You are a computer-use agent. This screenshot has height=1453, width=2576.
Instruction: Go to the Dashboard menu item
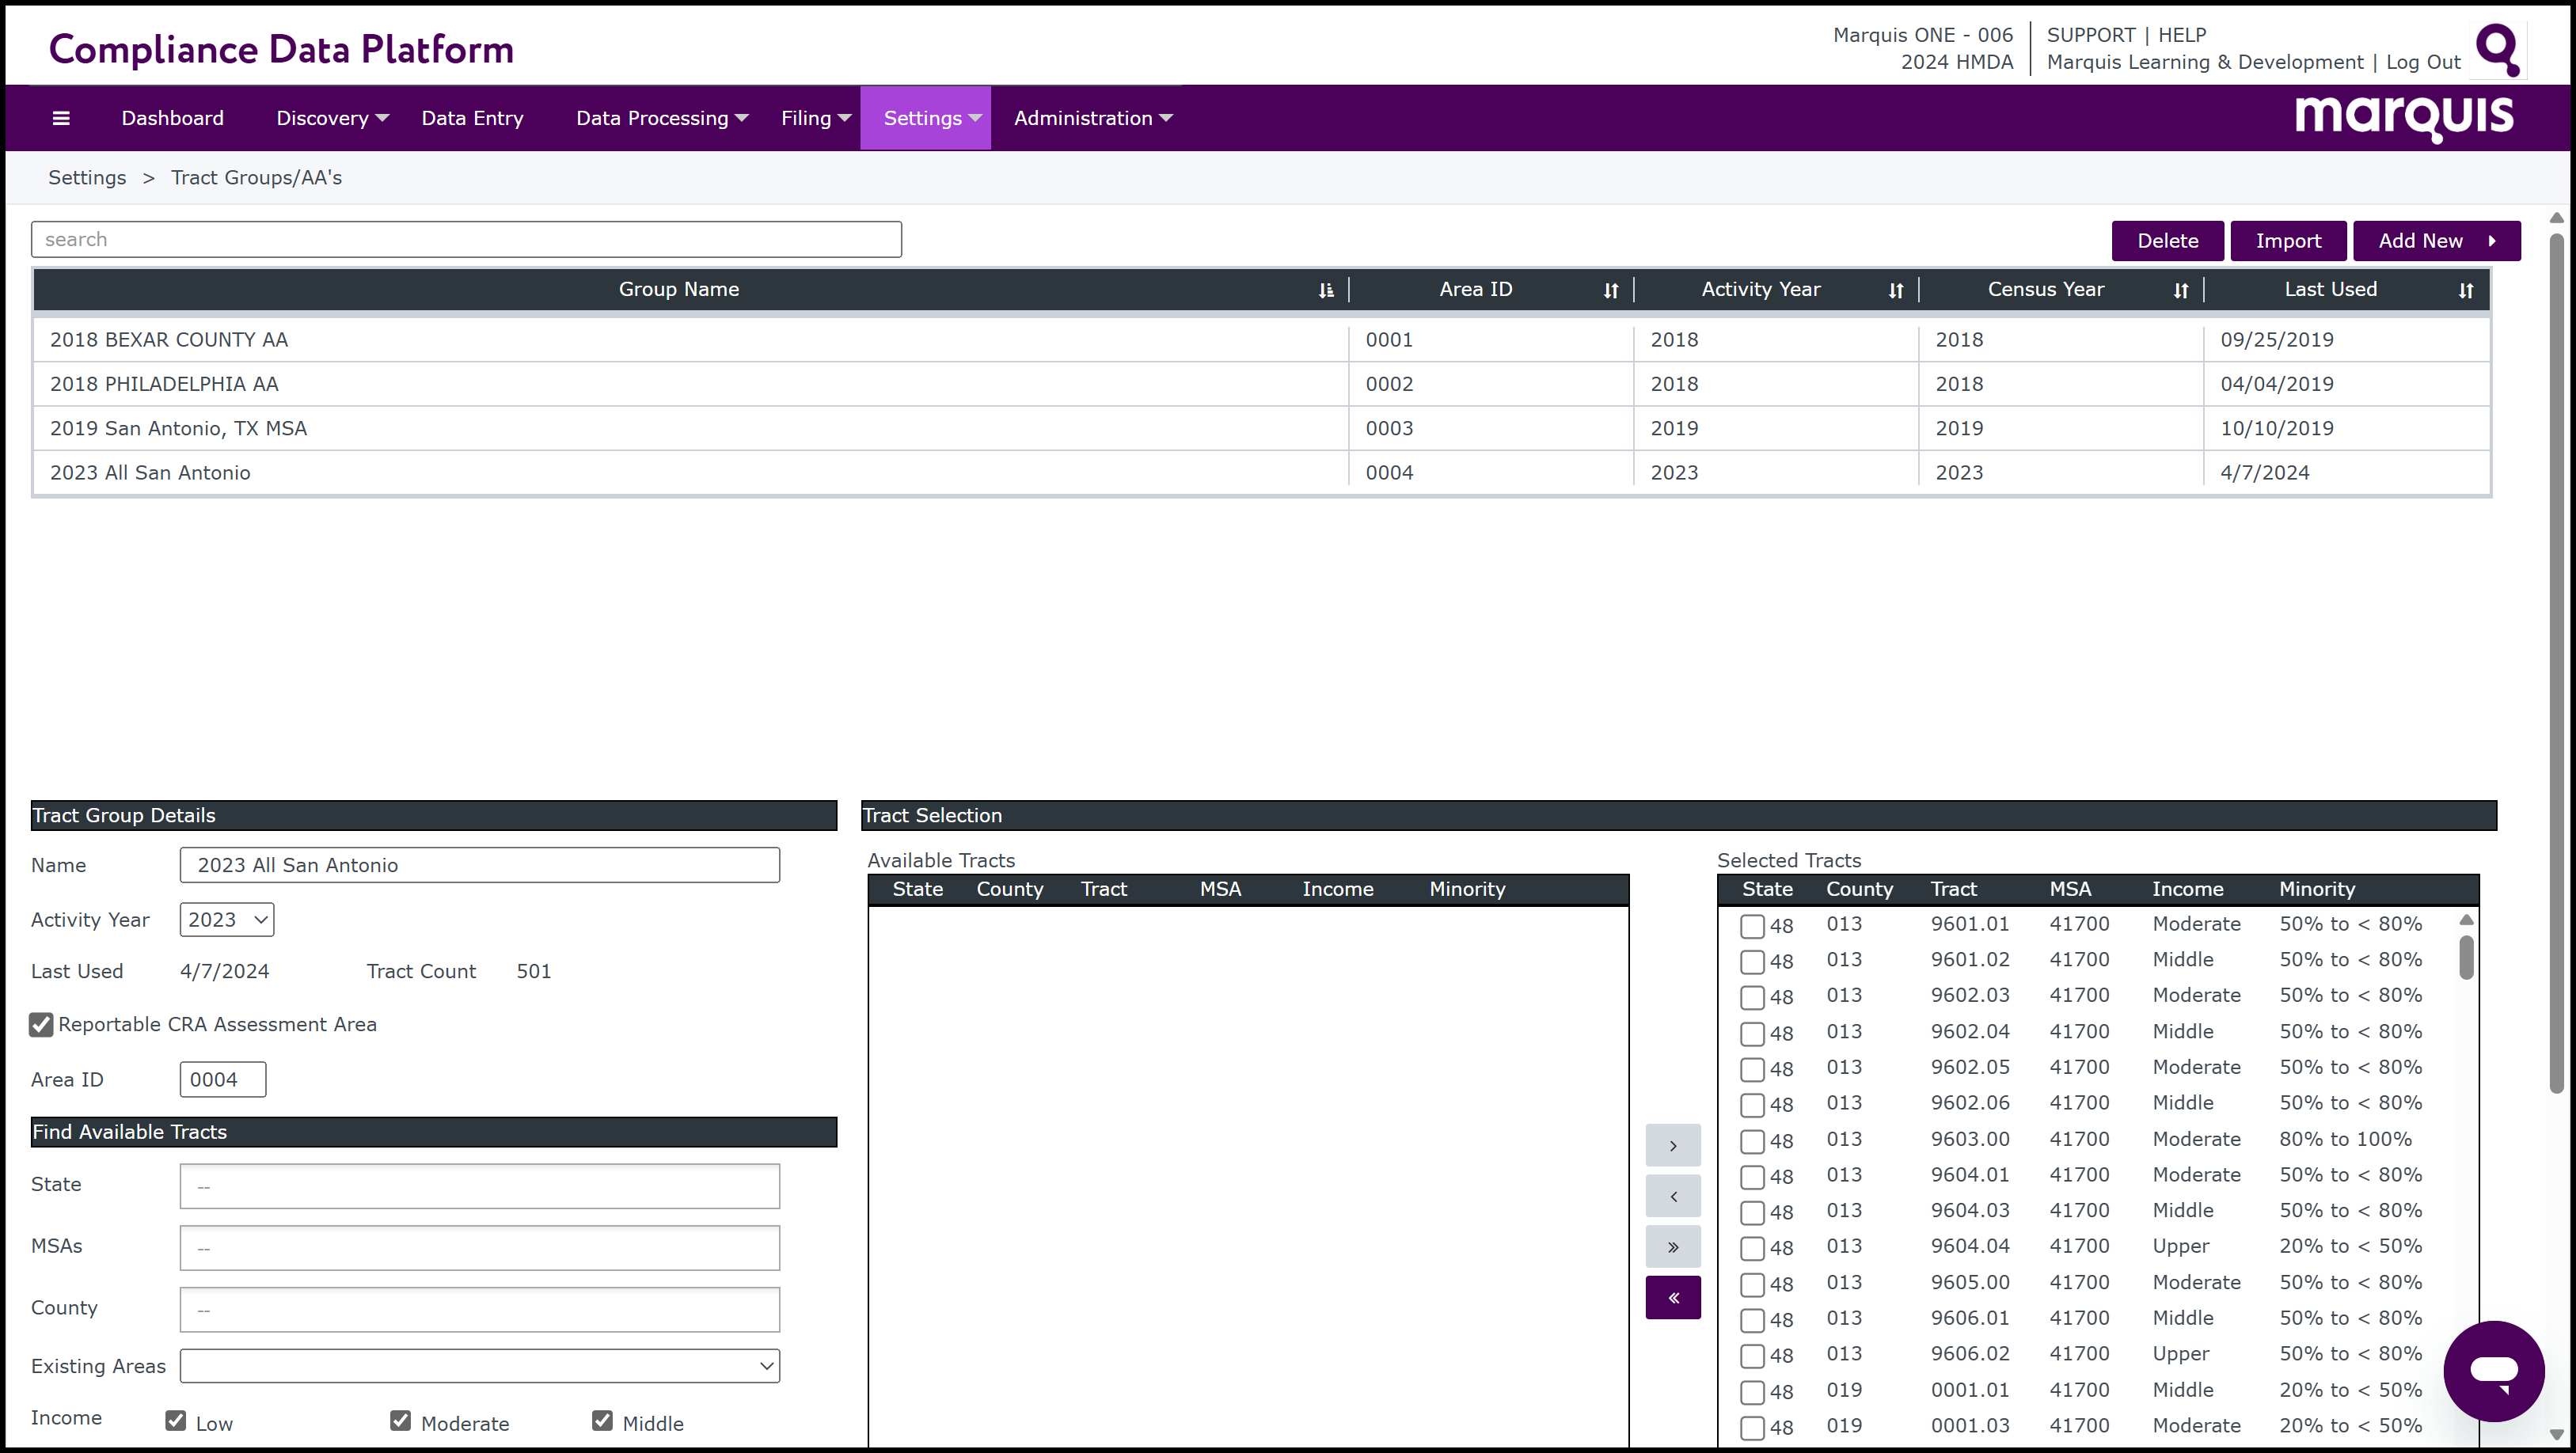click(x=172, y=118)
